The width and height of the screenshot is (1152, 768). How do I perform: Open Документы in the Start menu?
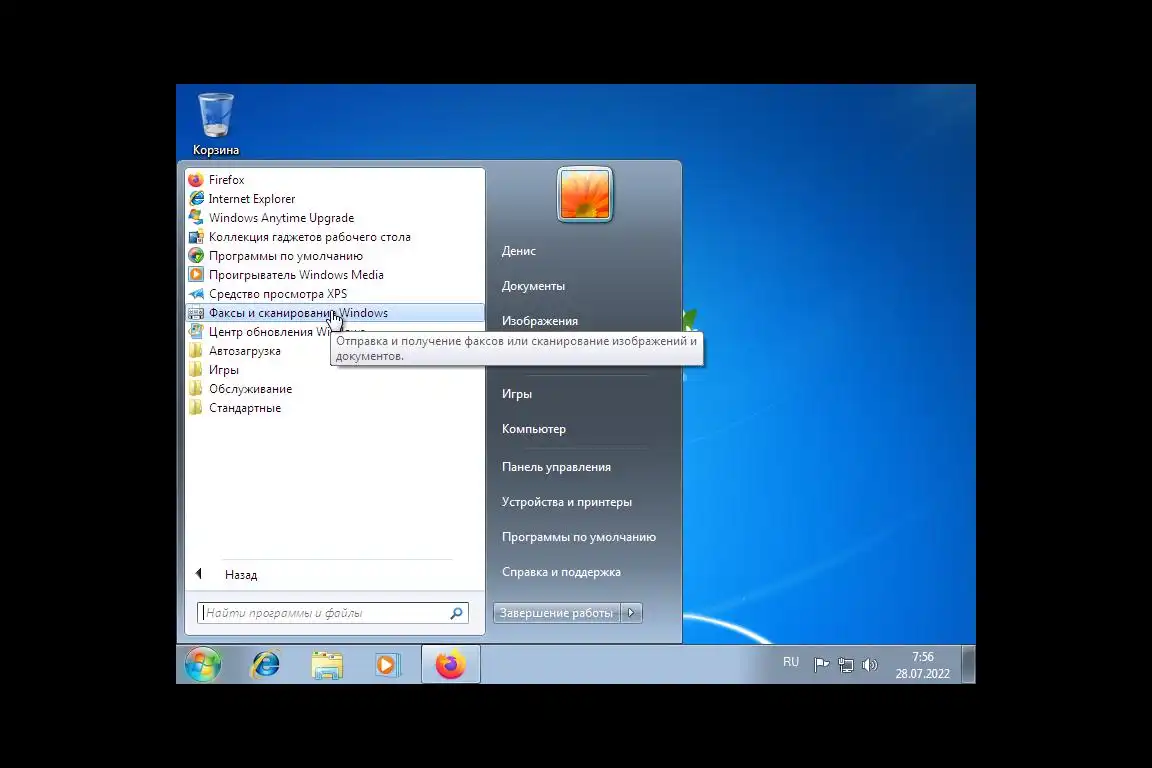click(x=533, y=286)
